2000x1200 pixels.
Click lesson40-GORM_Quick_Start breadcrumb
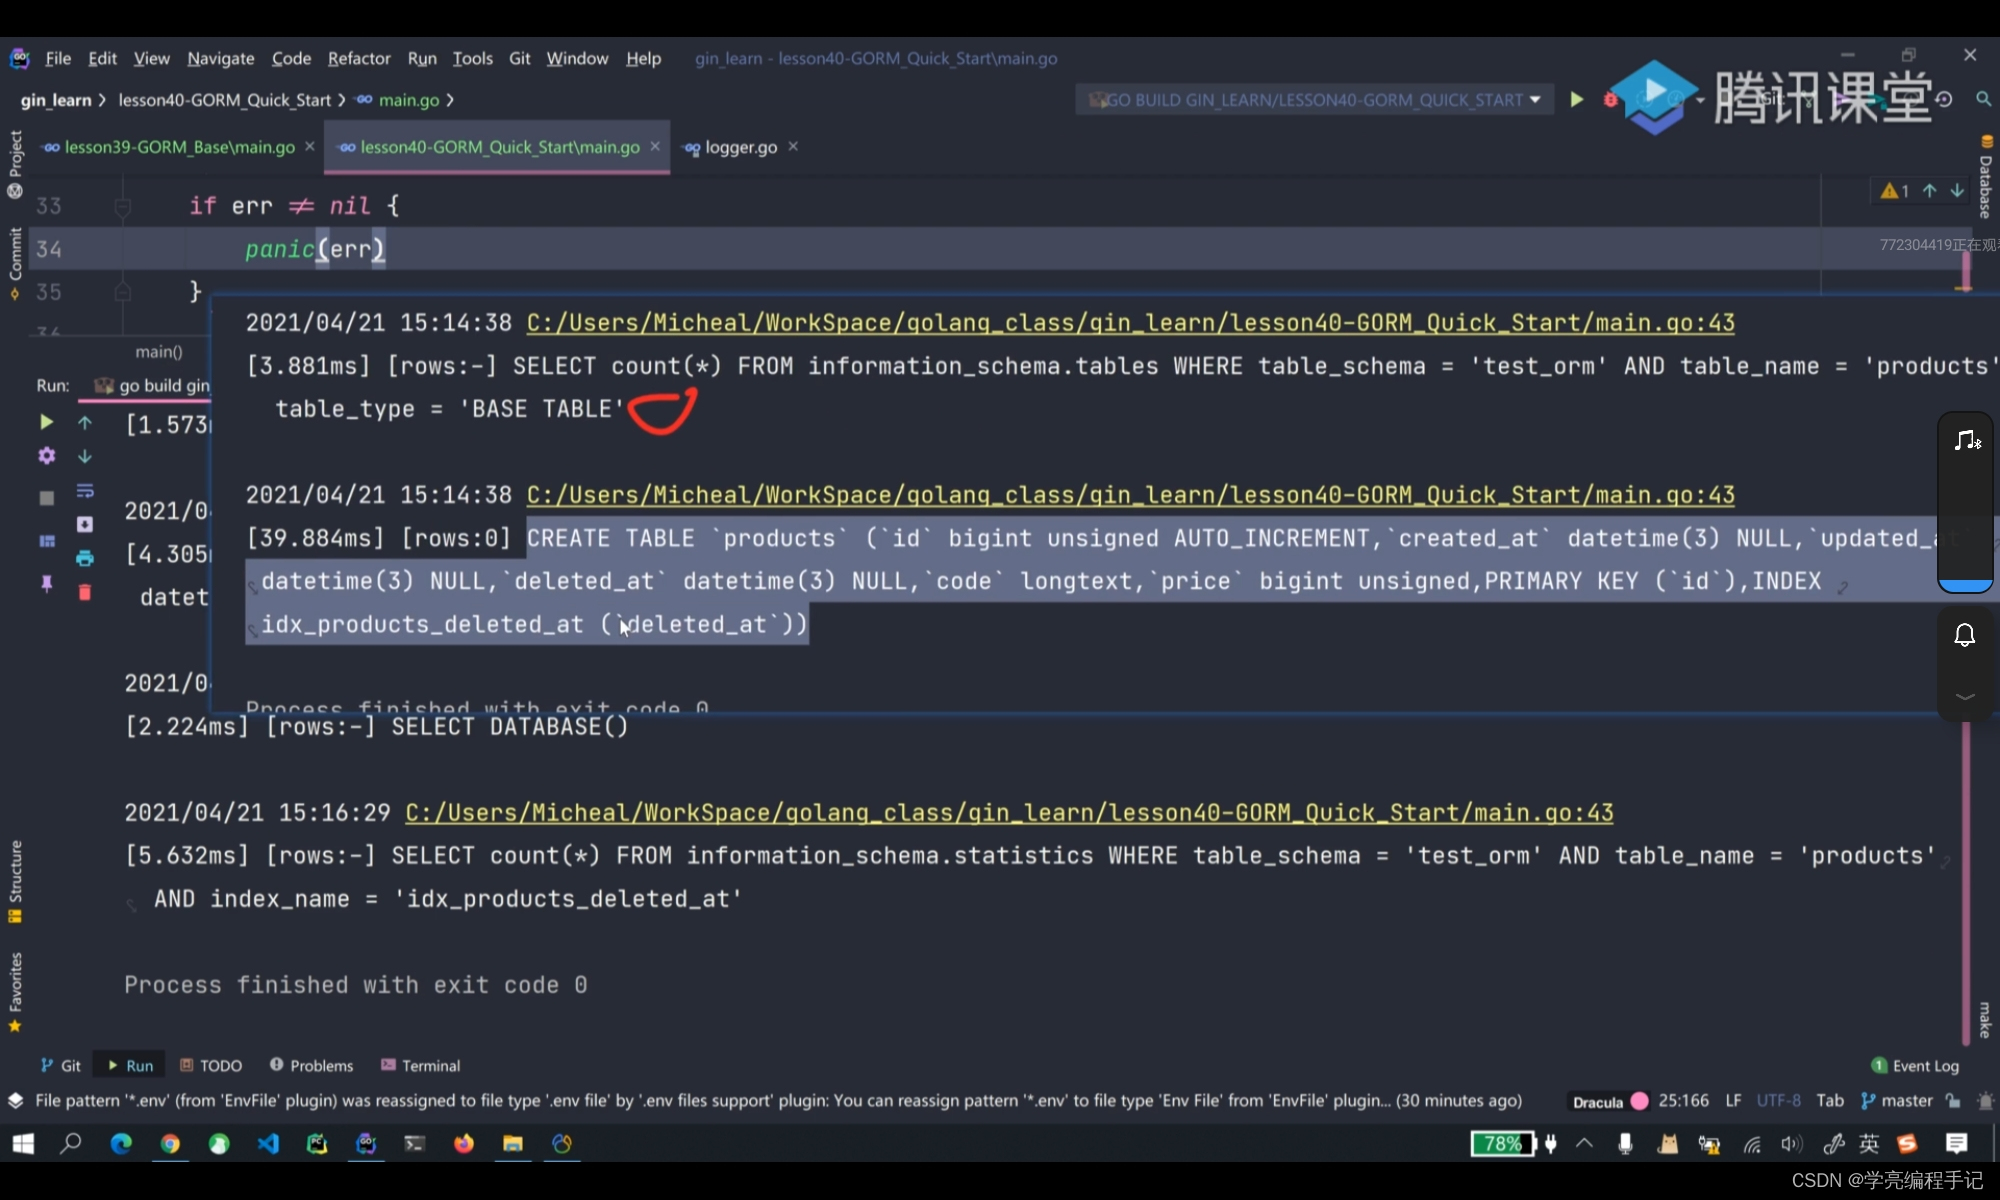(x=224, y=100)
